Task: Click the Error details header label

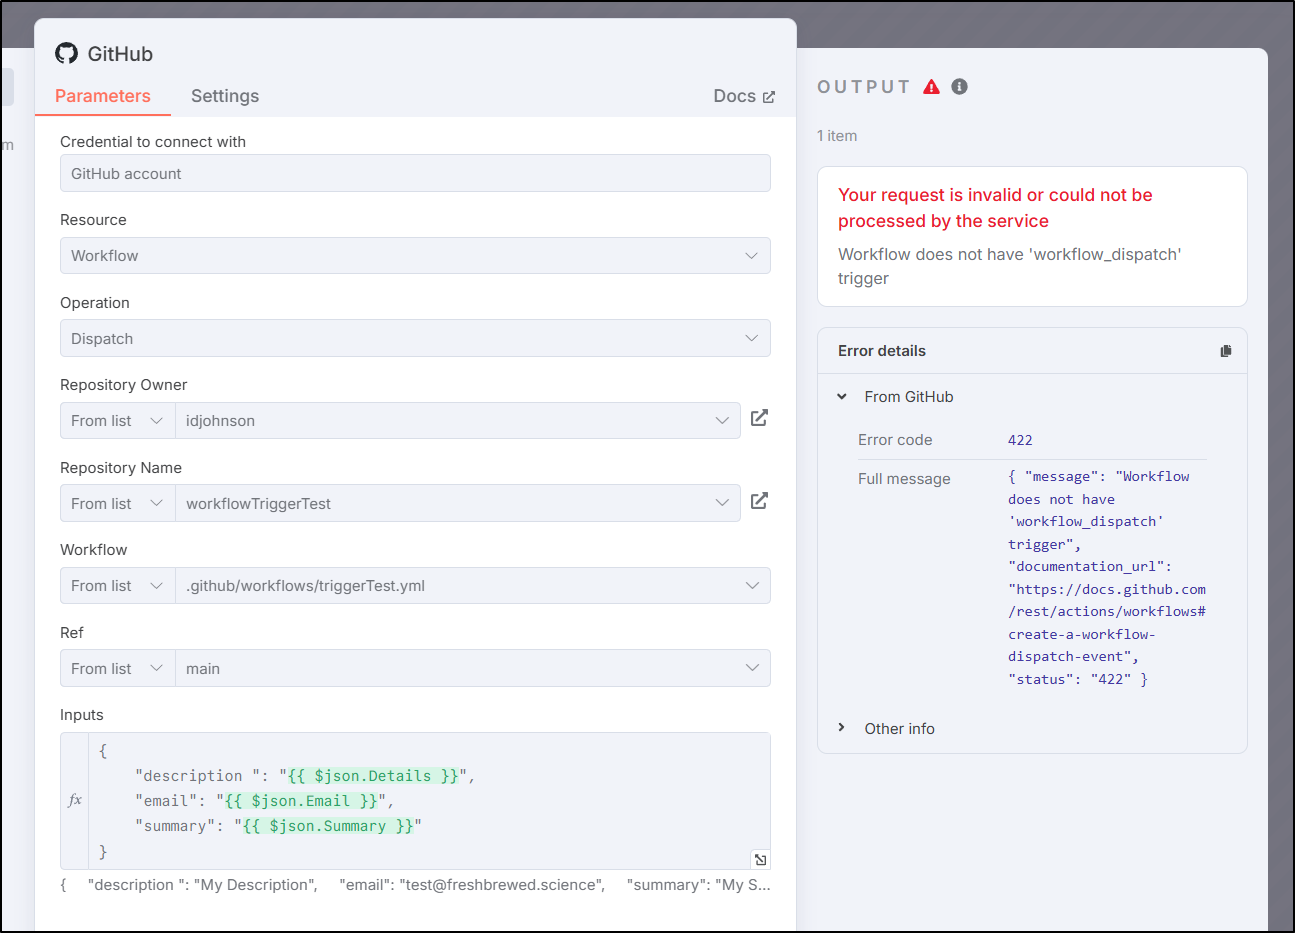Action: click(x=882, y=351)
